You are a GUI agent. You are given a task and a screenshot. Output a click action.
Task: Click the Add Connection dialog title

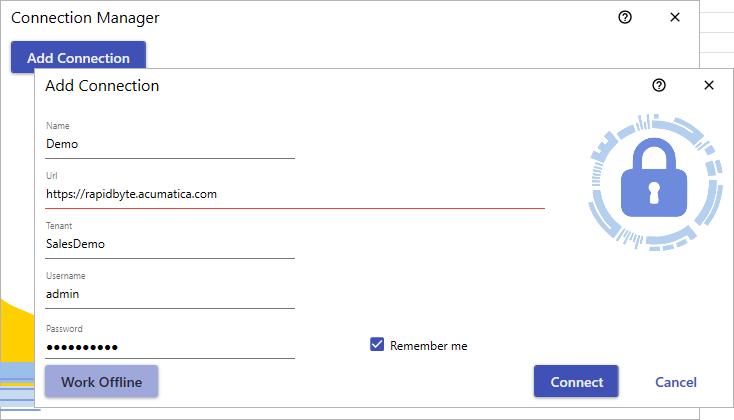point(102,86)
